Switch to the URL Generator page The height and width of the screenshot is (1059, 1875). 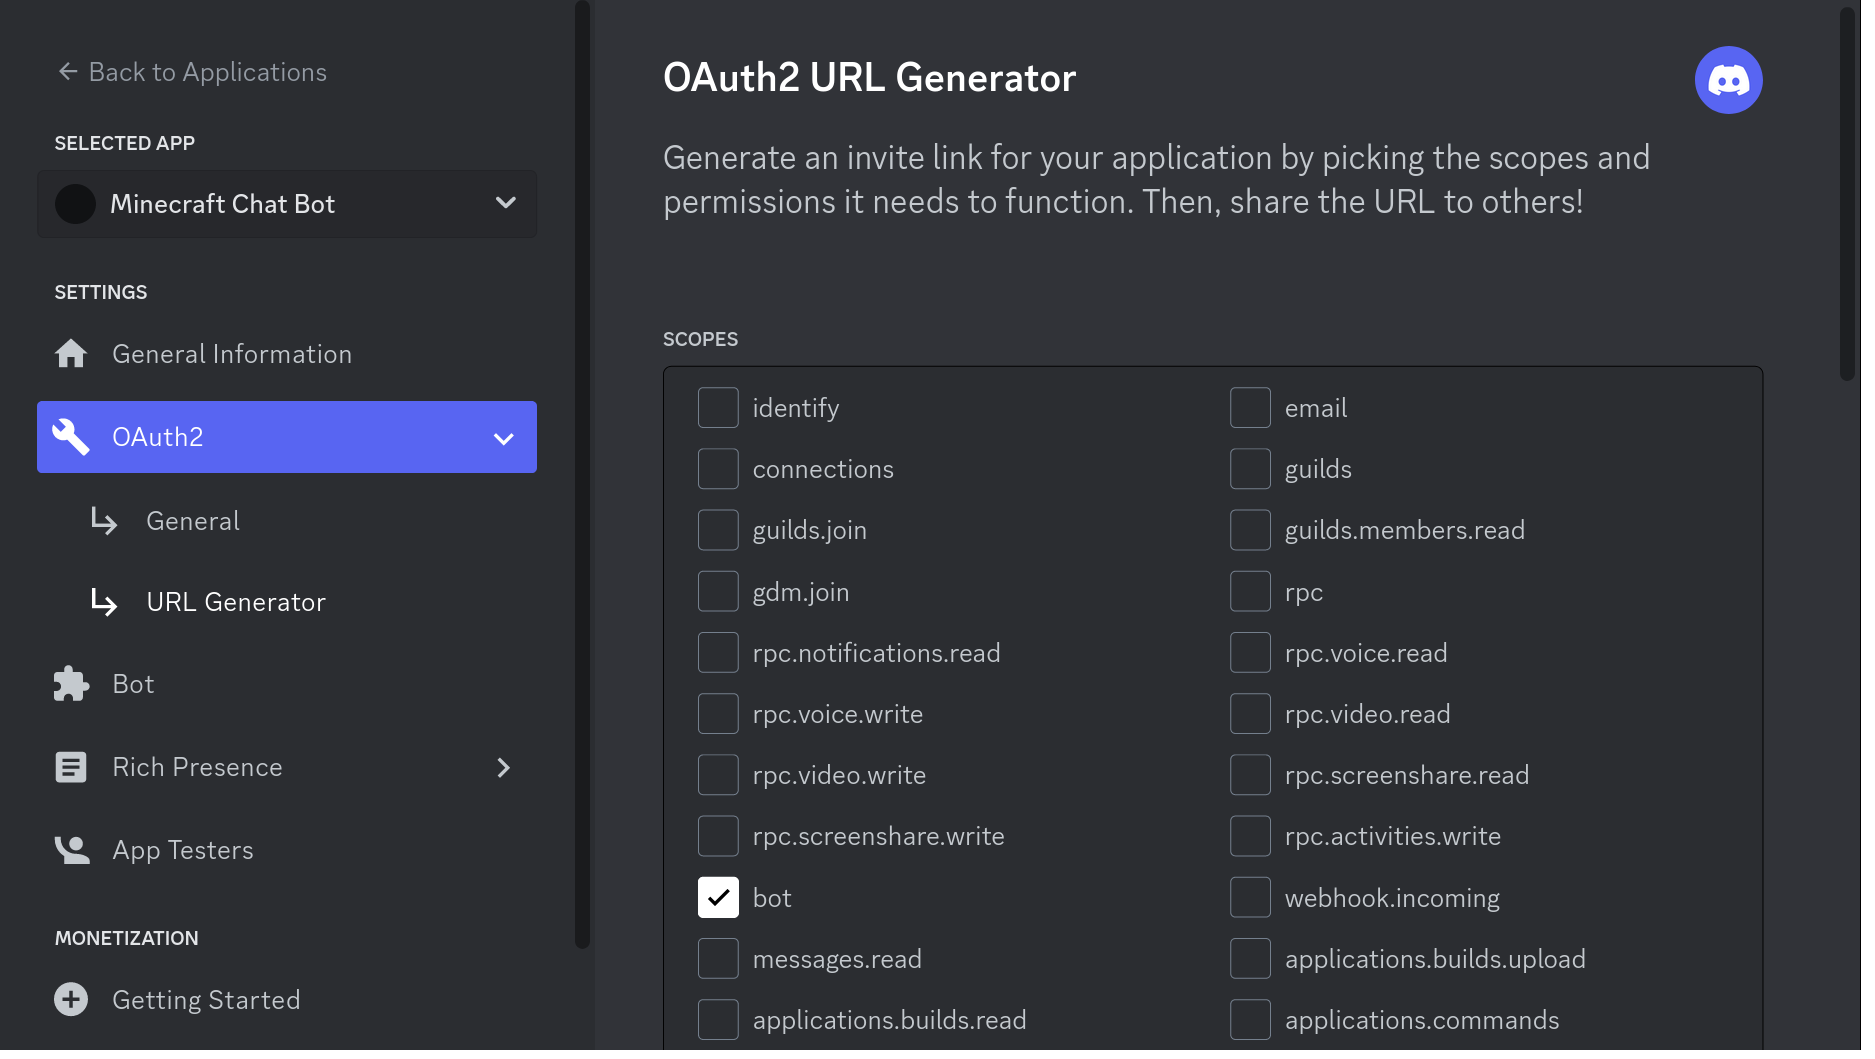236,601
